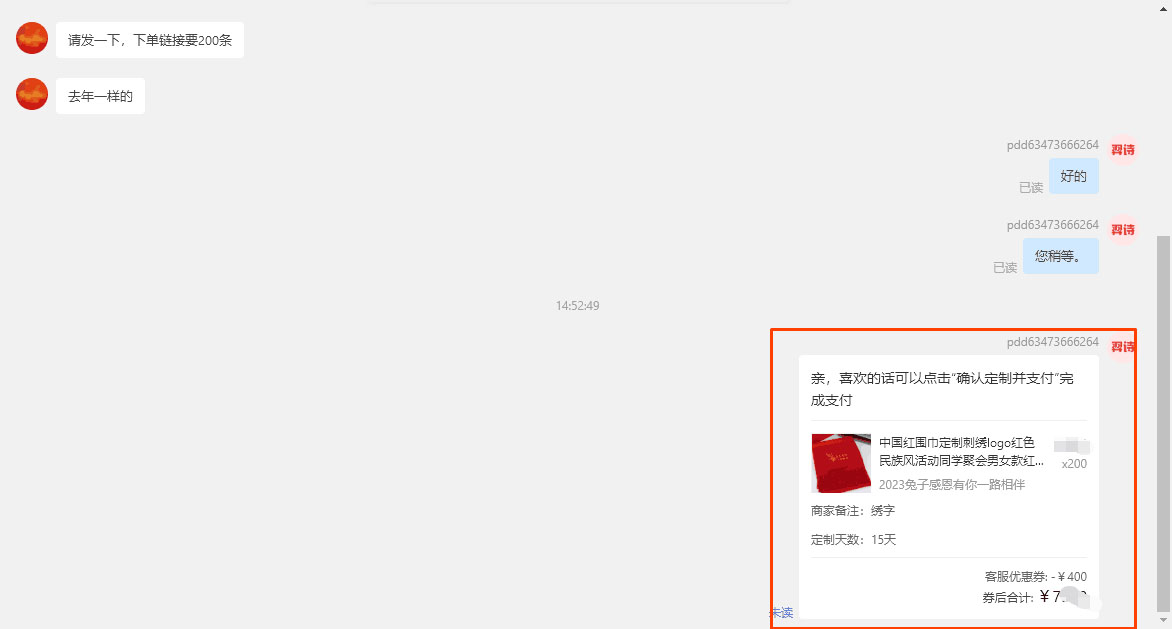Click the 翼诗 avatar on the order card message
Screen dimensions: 1172x629
1122,344
